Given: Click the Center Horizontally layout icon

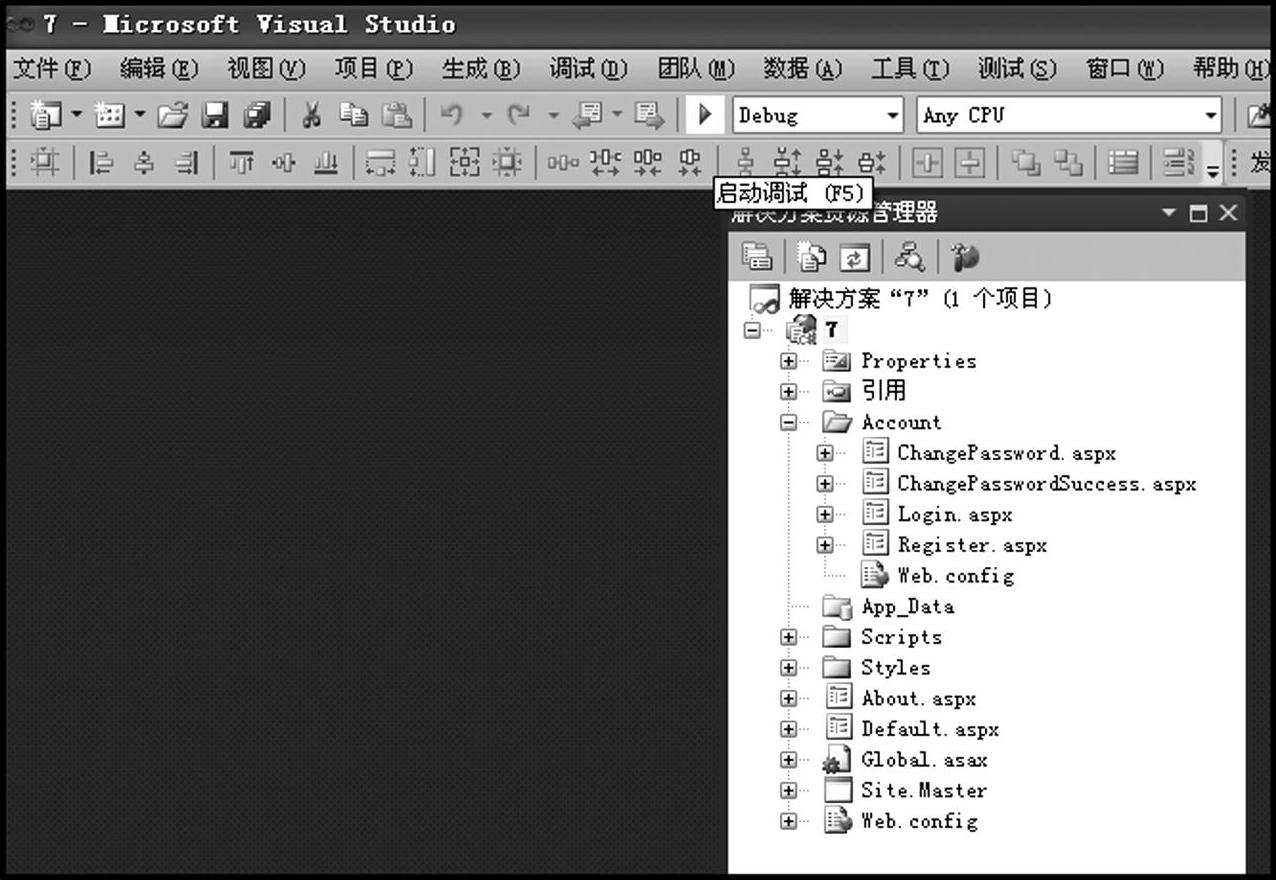Looking at the screenshot, I should 927,162.
